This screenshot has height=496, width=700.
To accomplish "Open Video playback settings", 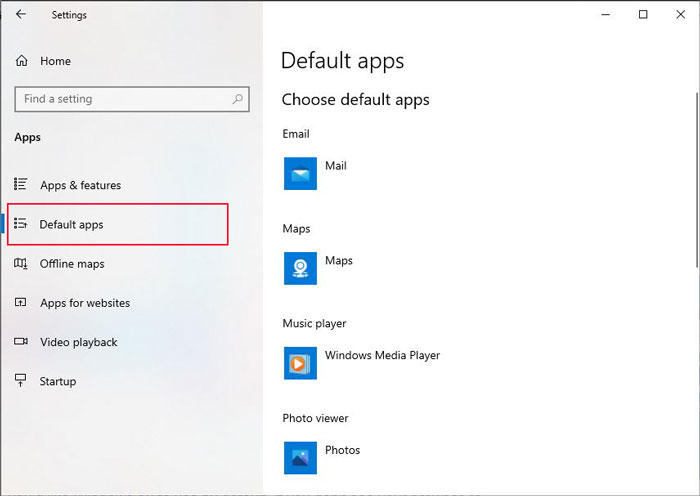I will [x=79, y=342].
